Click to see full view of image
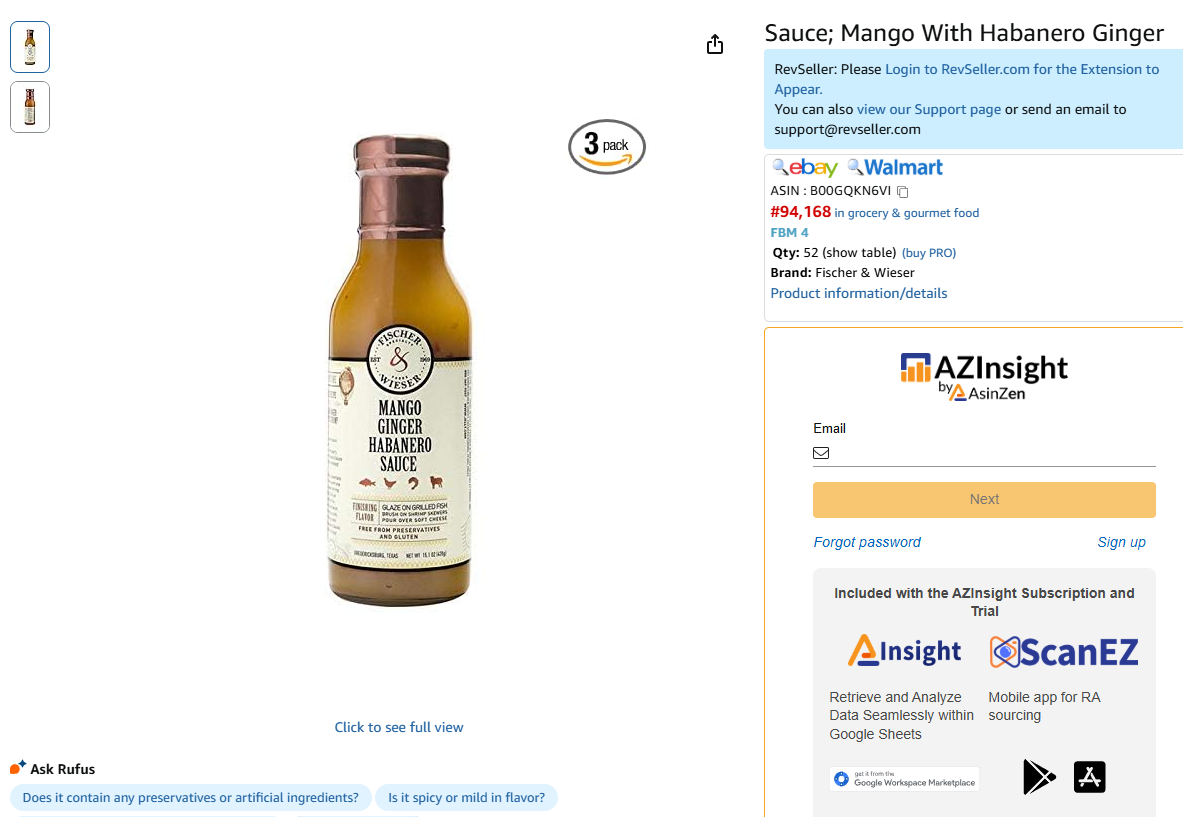This screenshot has width=1183, height=817. click(x=399, y=727)
